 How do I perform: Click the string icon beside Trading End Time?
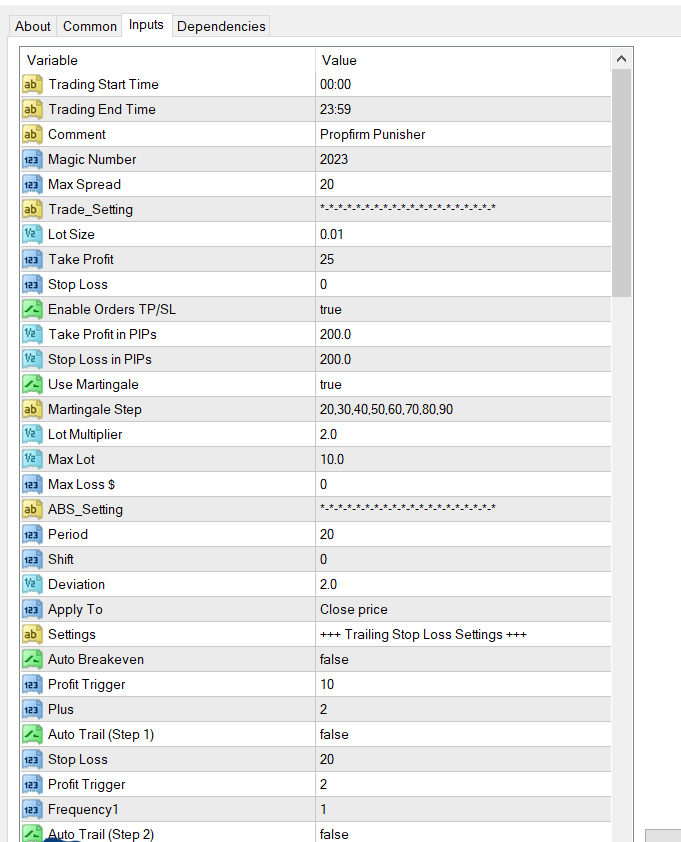[x=32, y=110]
